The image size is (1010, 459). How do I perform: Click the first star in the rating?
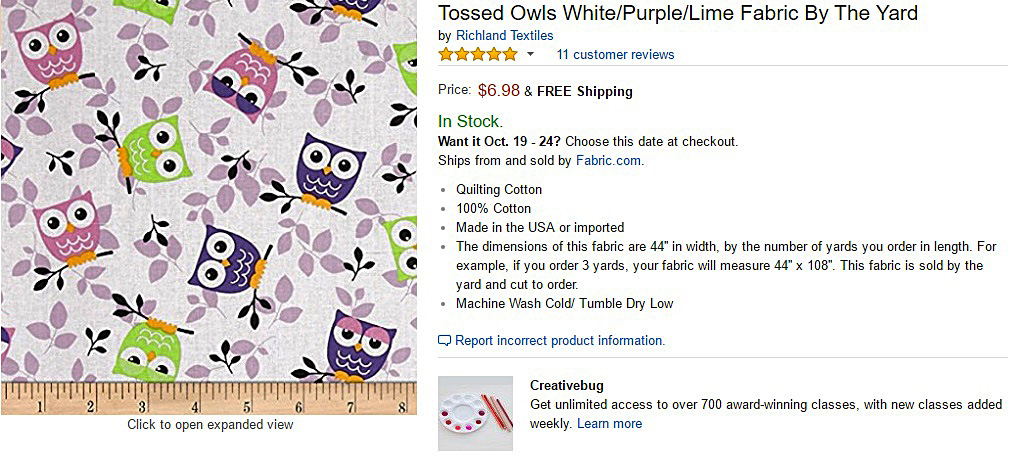pyautogui.click(x=446, y=54)
